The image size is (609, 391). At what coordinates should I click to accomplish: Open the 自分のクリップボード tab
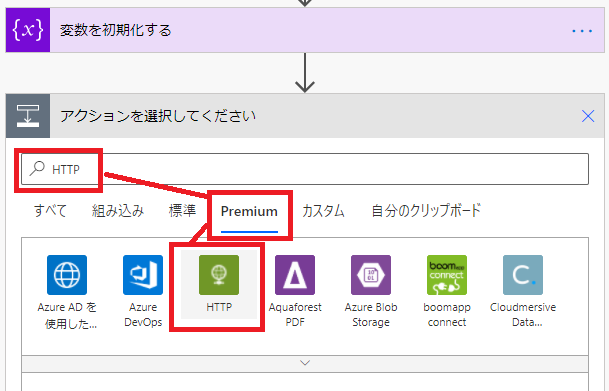[426, 211]
